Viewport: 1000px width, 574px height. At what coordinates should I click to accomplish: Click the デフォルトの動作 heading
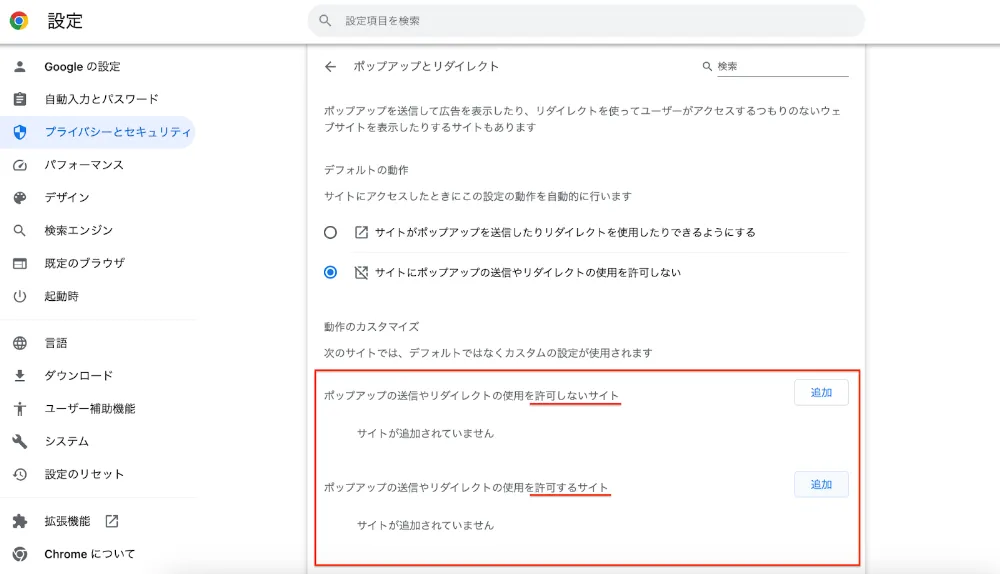(366, 170)
